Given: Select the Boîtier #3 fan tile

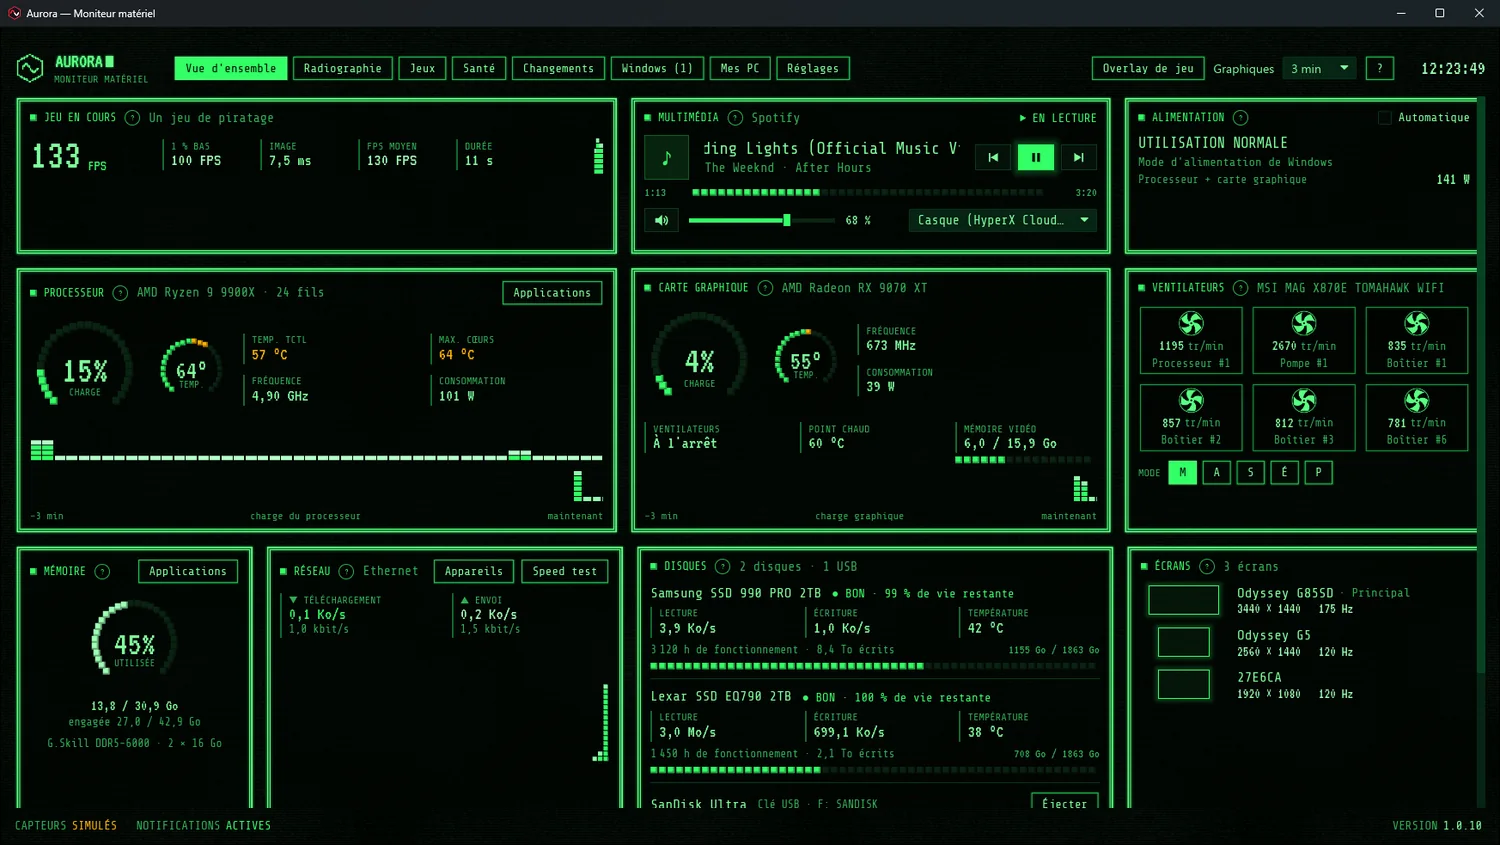Looking at the screenshot, I should pyautogui.click(x=1304, y=417).
